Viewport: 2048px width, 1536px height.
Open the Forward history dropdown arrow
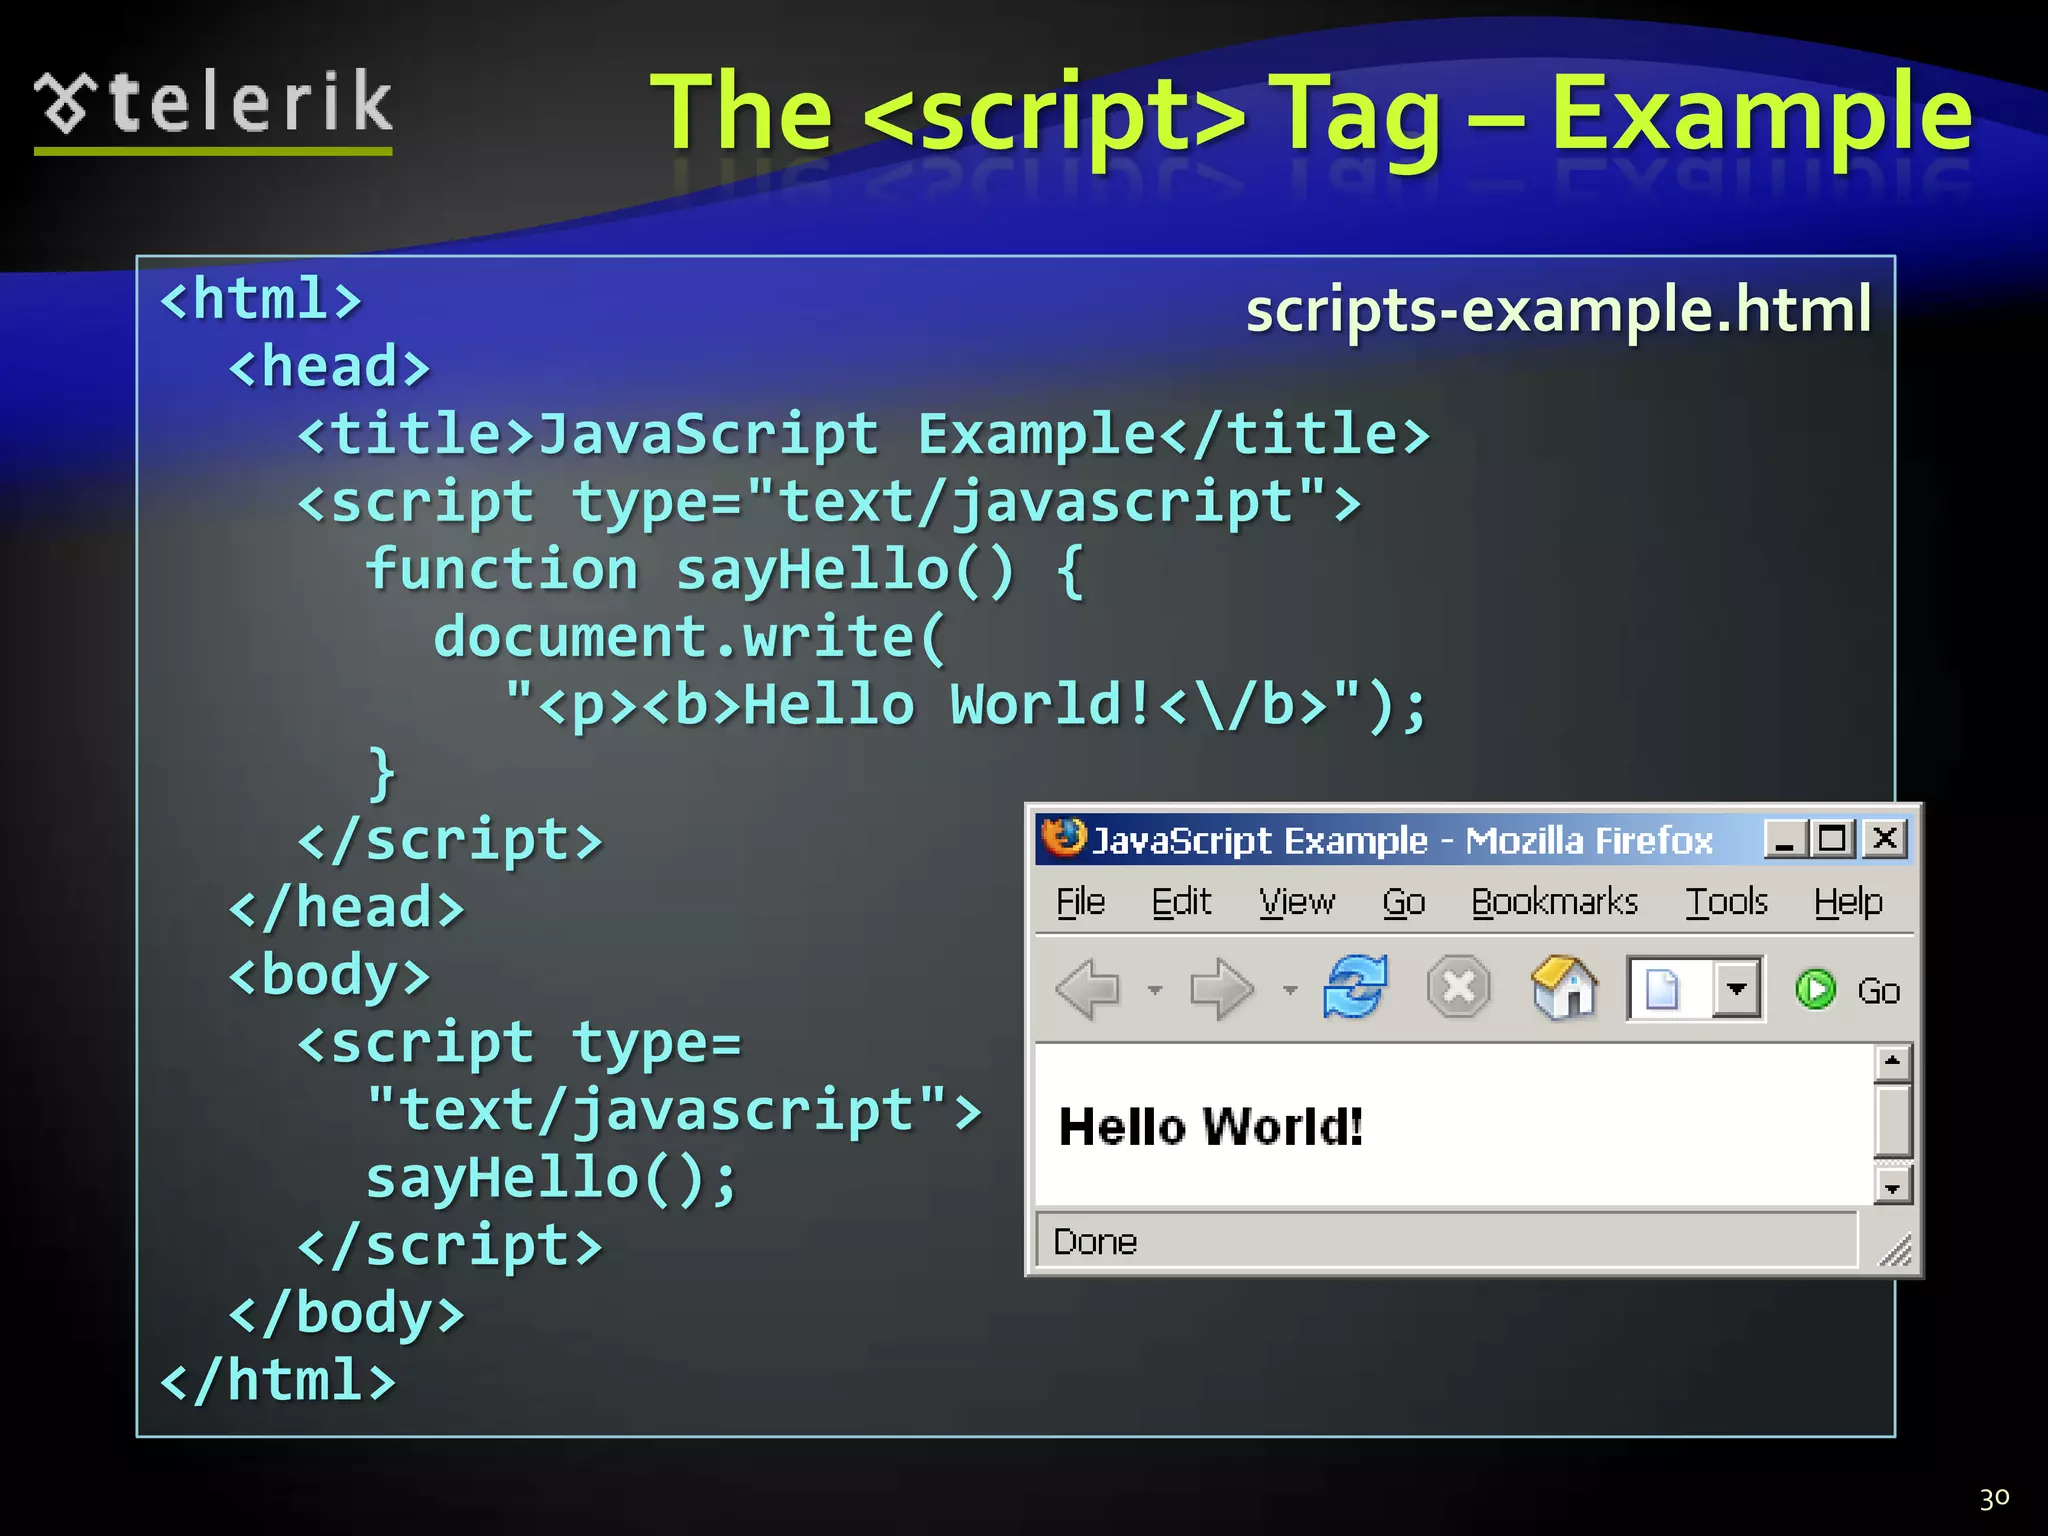point(1290,990)
